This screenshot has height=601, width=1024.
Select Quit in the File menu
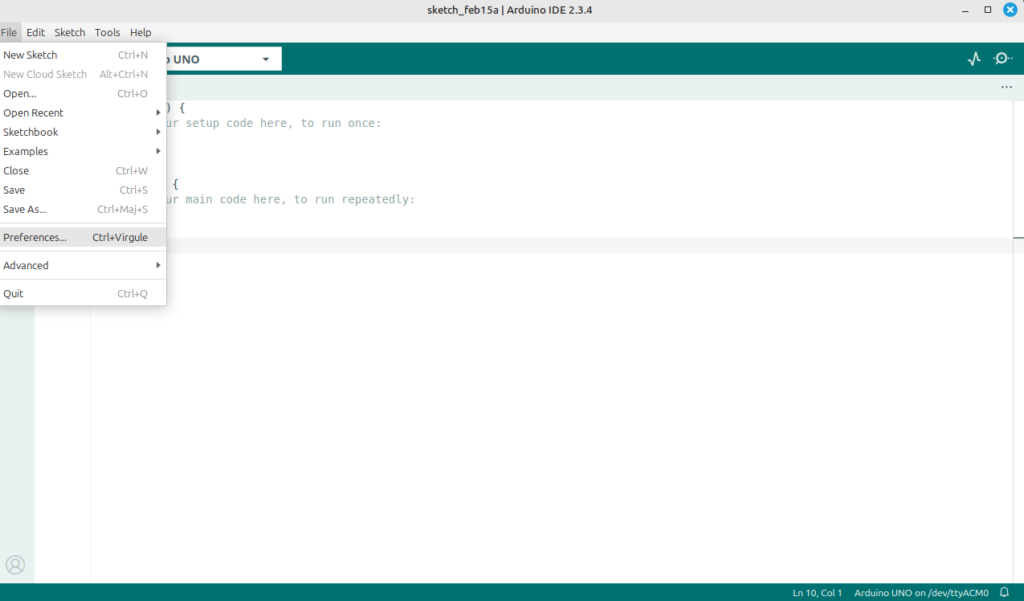(83, 293)
